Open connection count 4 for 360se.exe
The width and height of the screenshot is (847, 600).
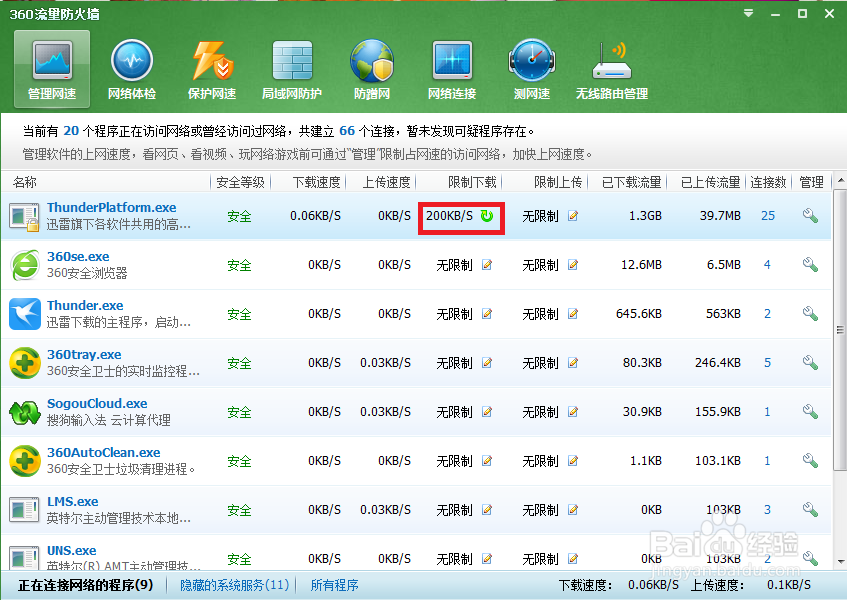[767, 265]
